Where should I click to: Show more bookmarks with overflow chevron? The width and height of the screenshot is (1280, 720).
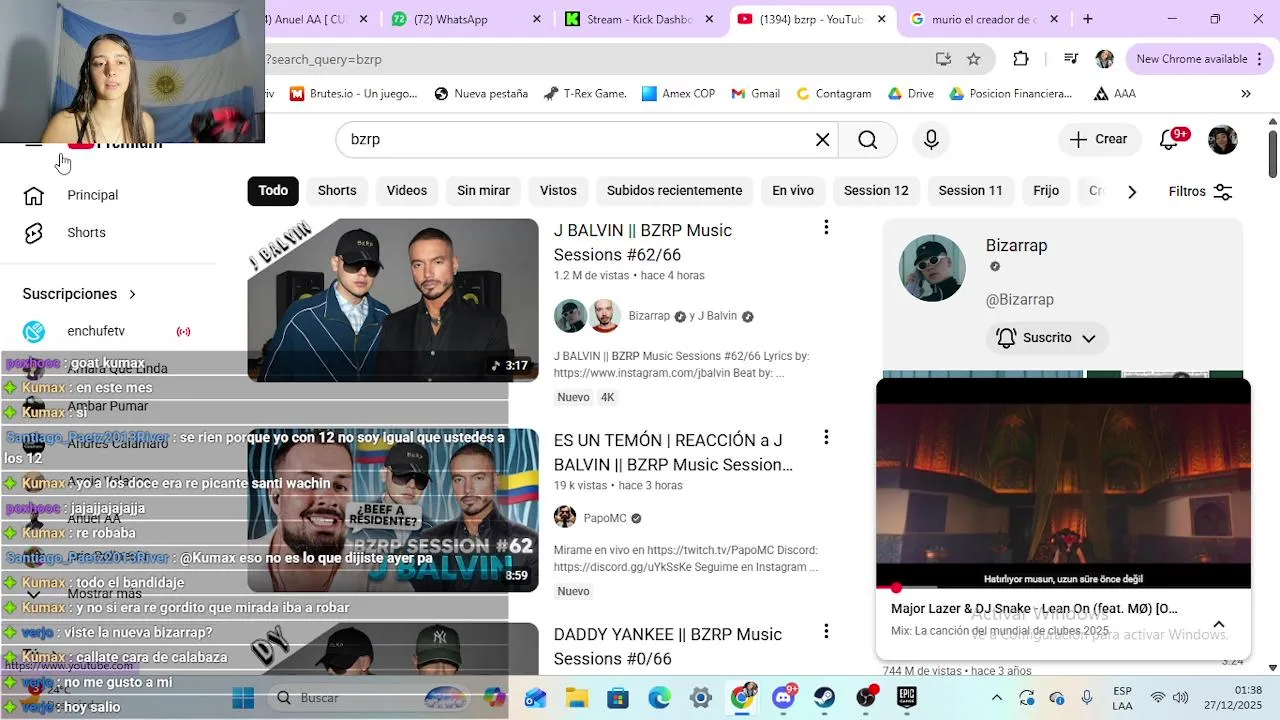pos(1246,94)
